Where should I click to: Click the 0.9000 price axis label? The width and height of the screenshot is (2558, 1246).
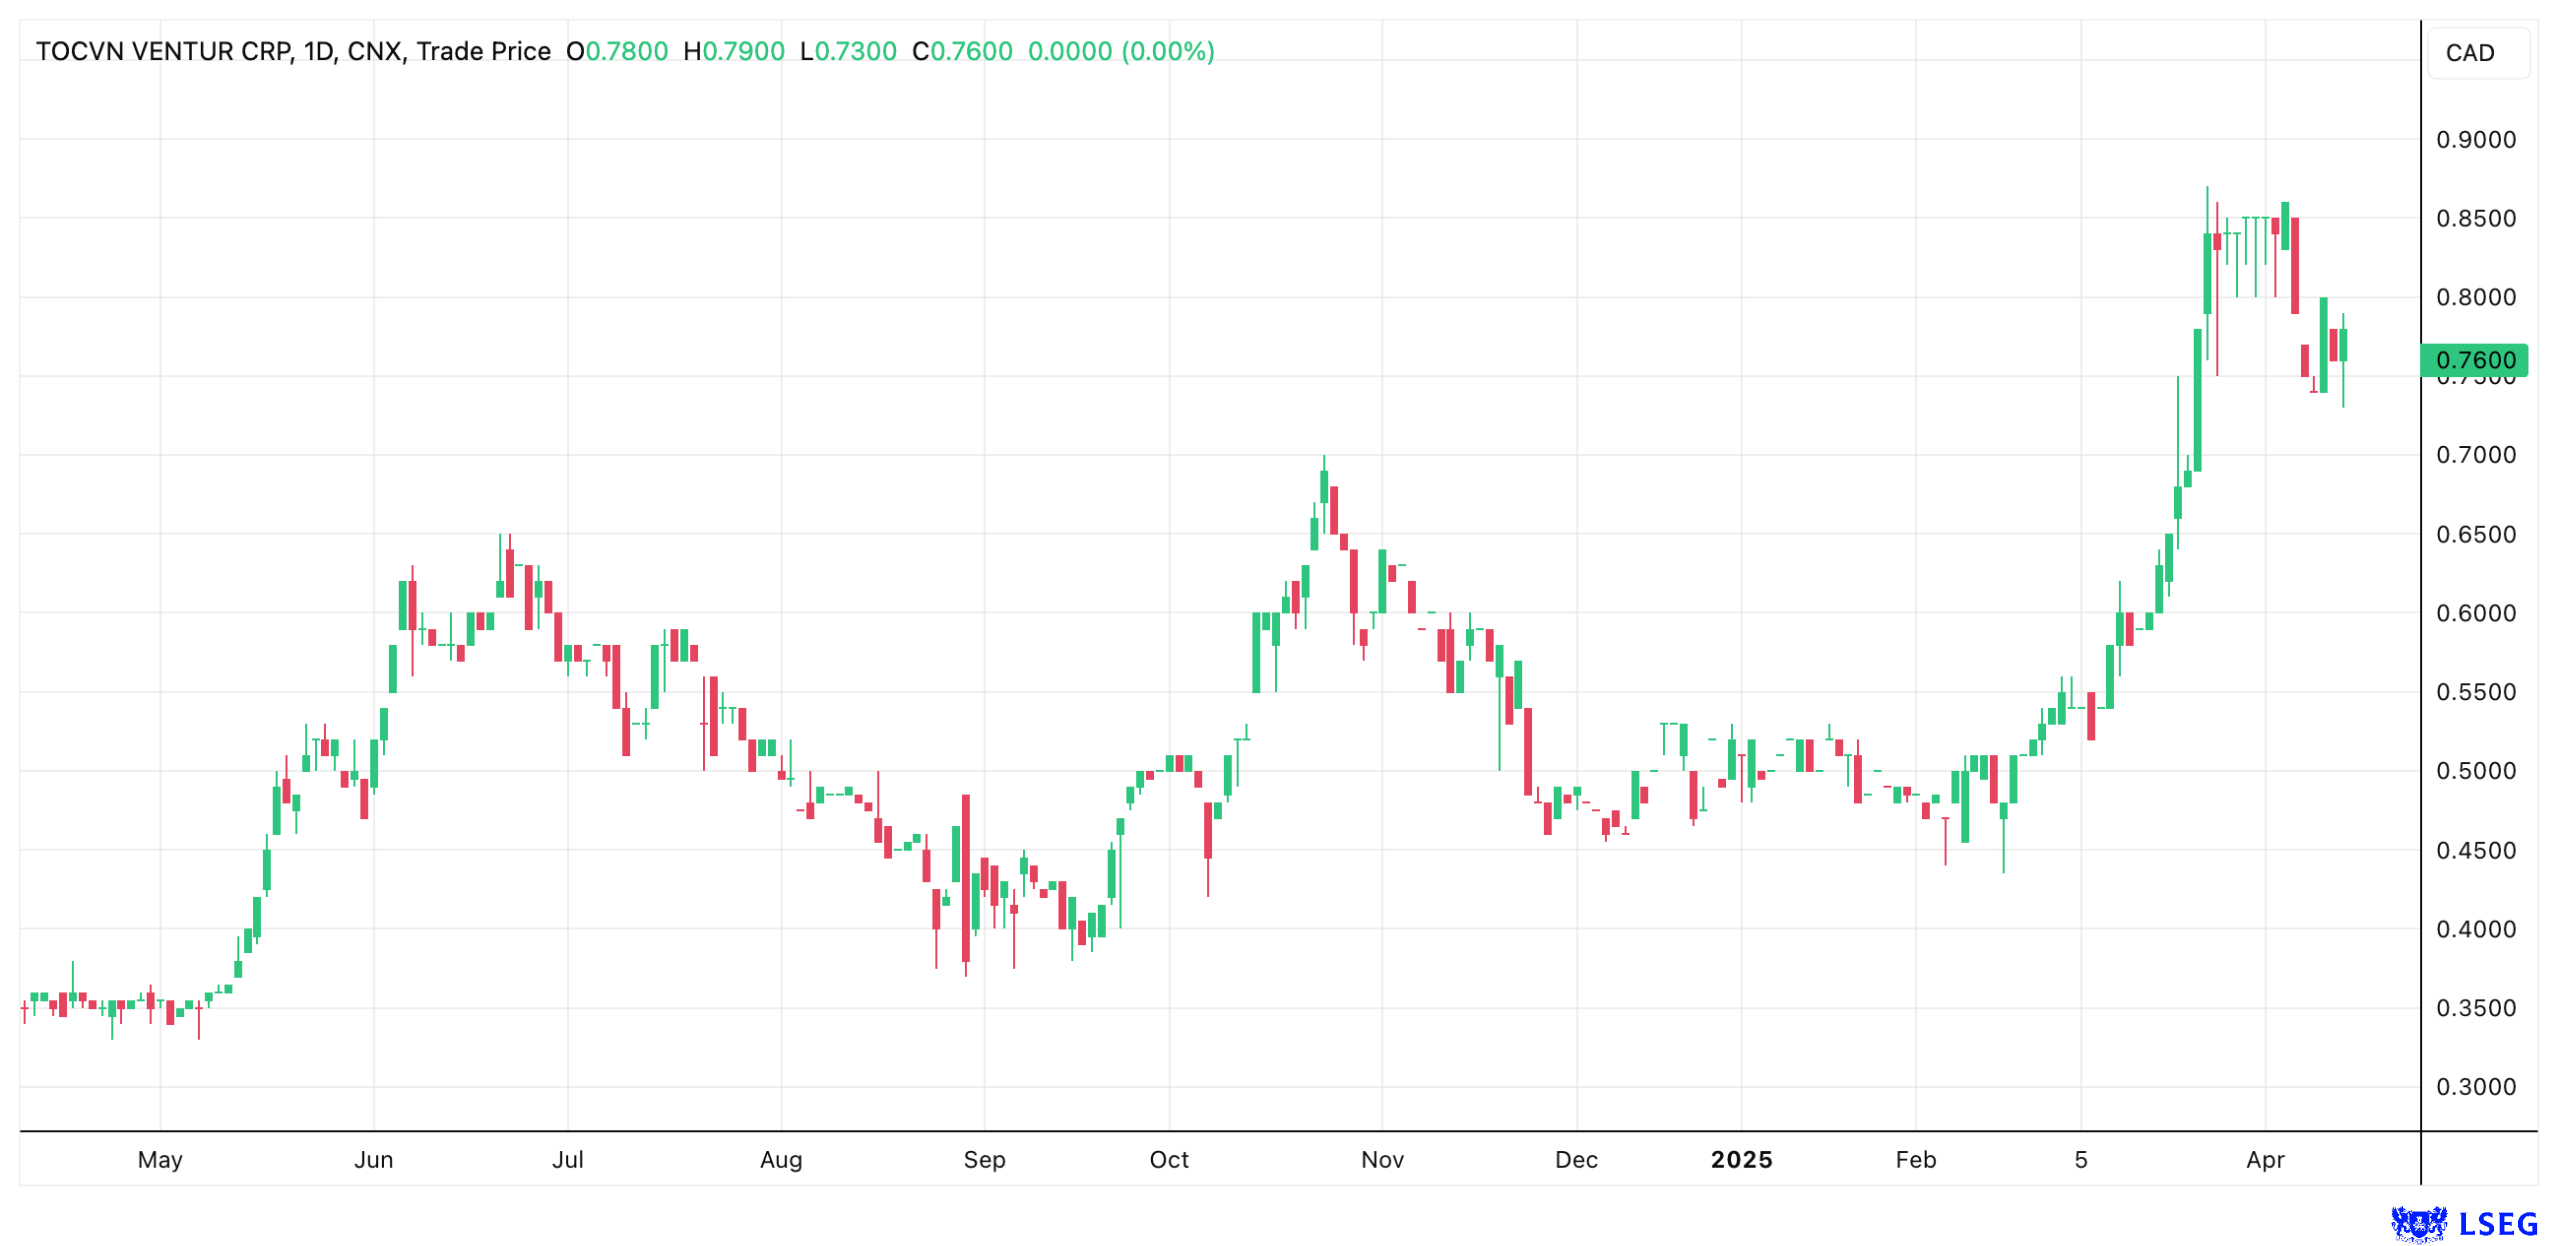tap(2474, 139)
